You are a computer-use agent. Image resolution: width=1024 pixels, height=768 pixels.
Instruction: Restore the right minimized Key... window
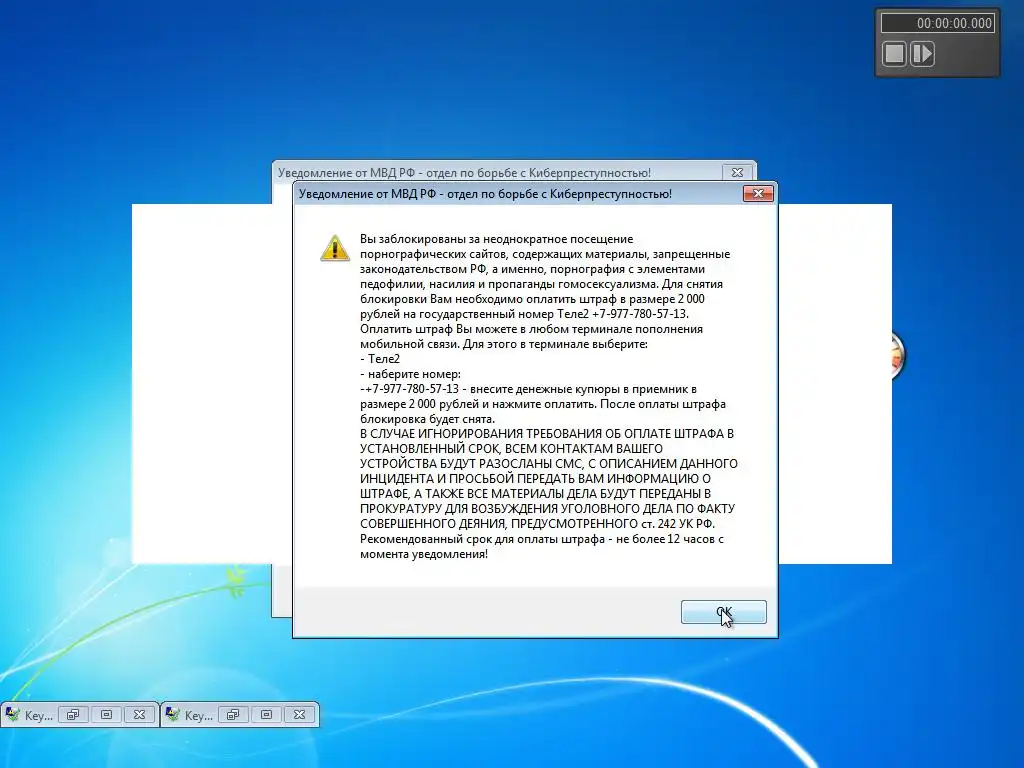pyautogui.click(x=233, y=714)
